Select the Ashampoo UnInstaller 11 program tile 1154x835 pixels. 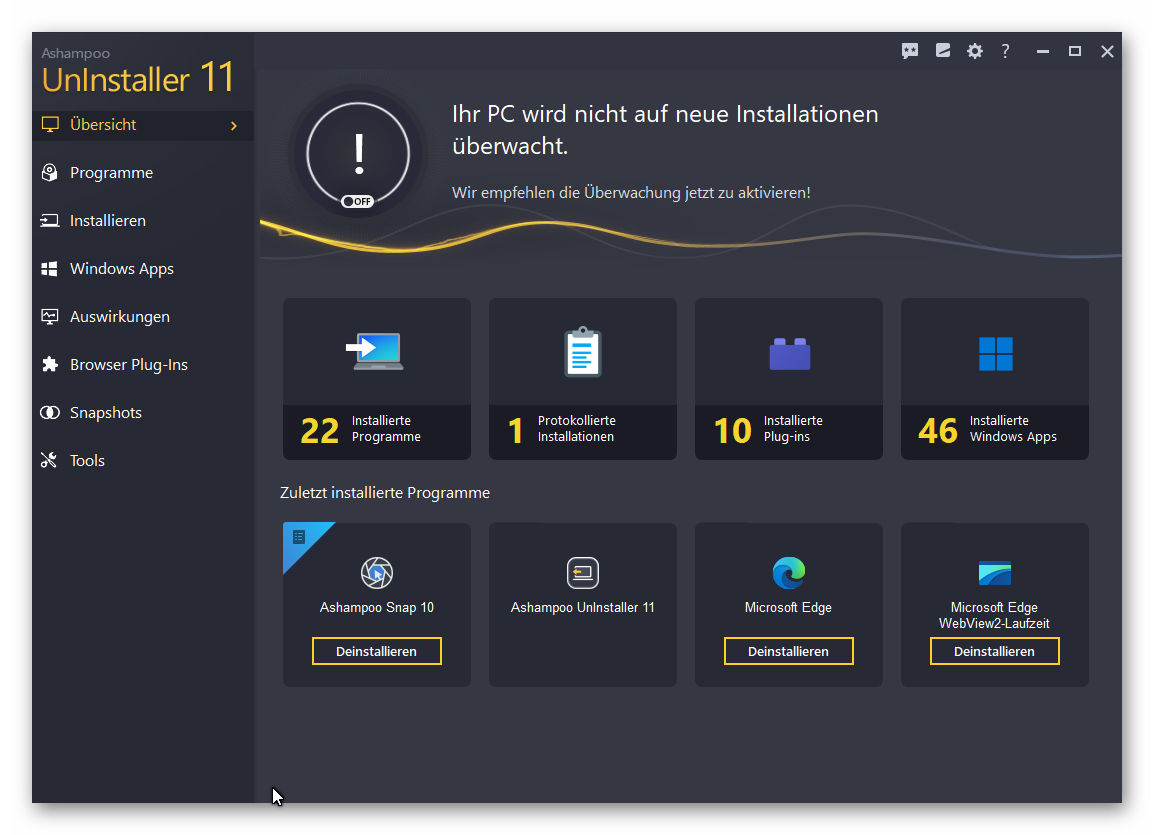pos(583,604)
